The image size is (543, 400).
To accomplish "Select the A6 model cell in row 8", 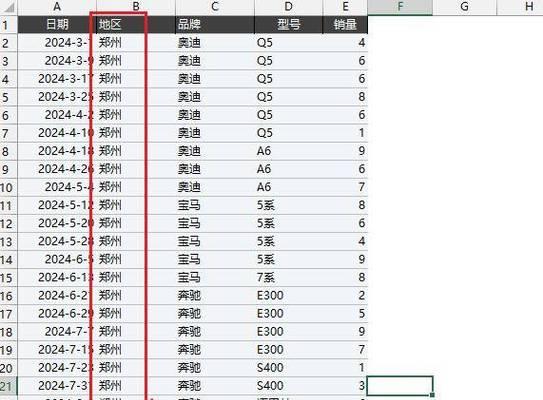I will [288, 151].
